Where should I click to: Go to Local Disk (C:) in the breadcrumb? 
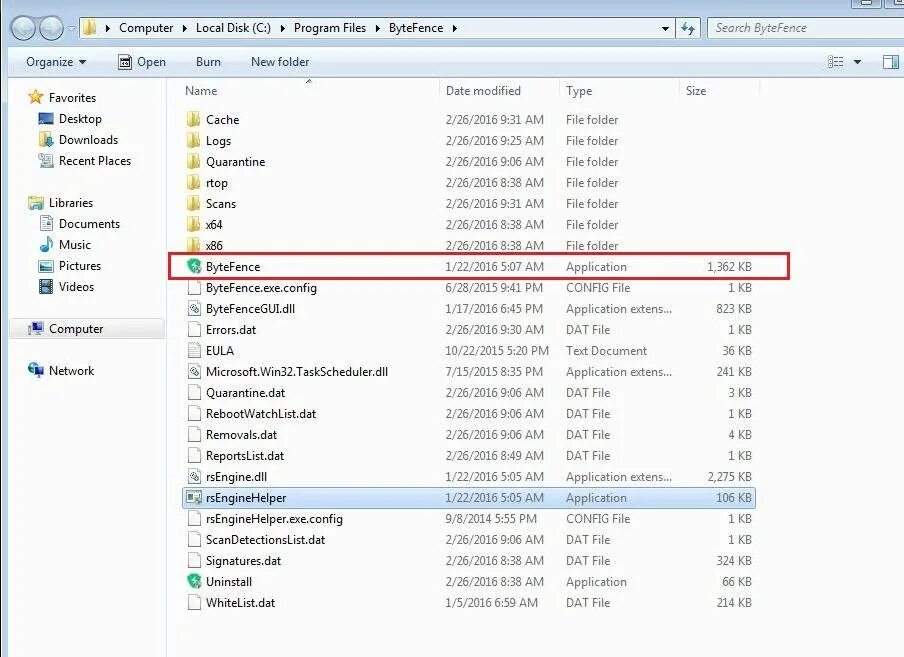click(x=233, y=28)
